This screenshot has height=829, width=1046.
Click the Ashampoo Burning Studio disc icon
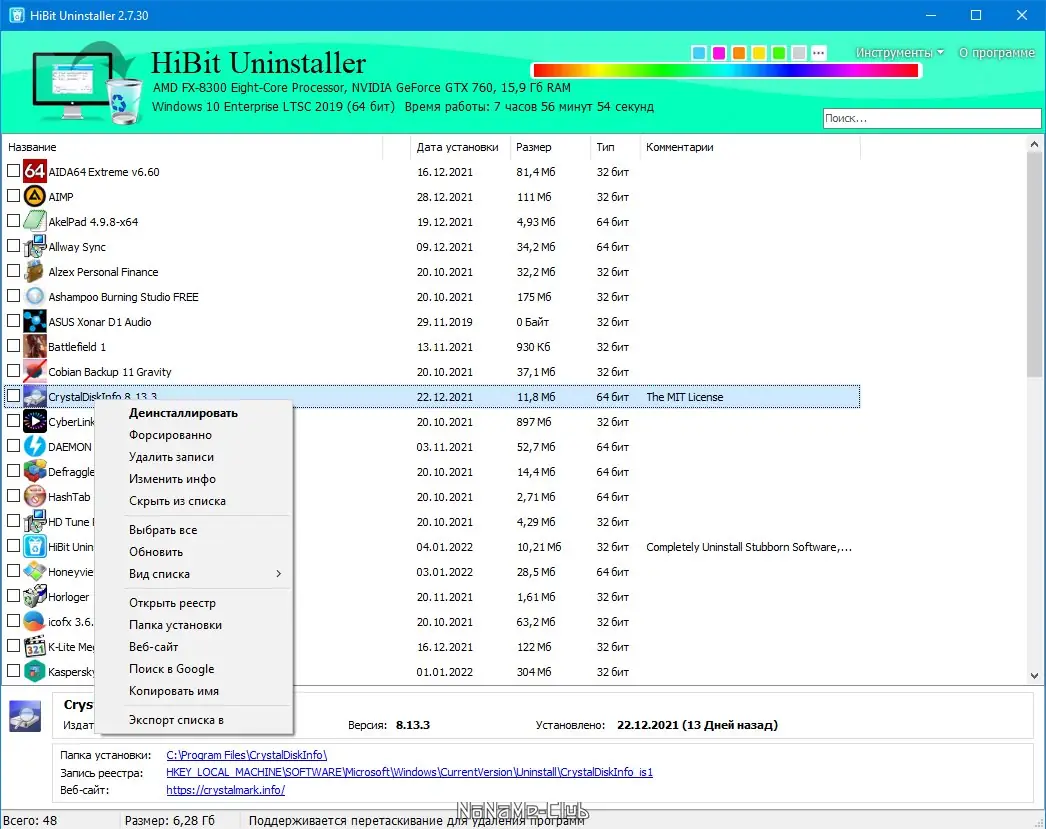pos(35,297)
